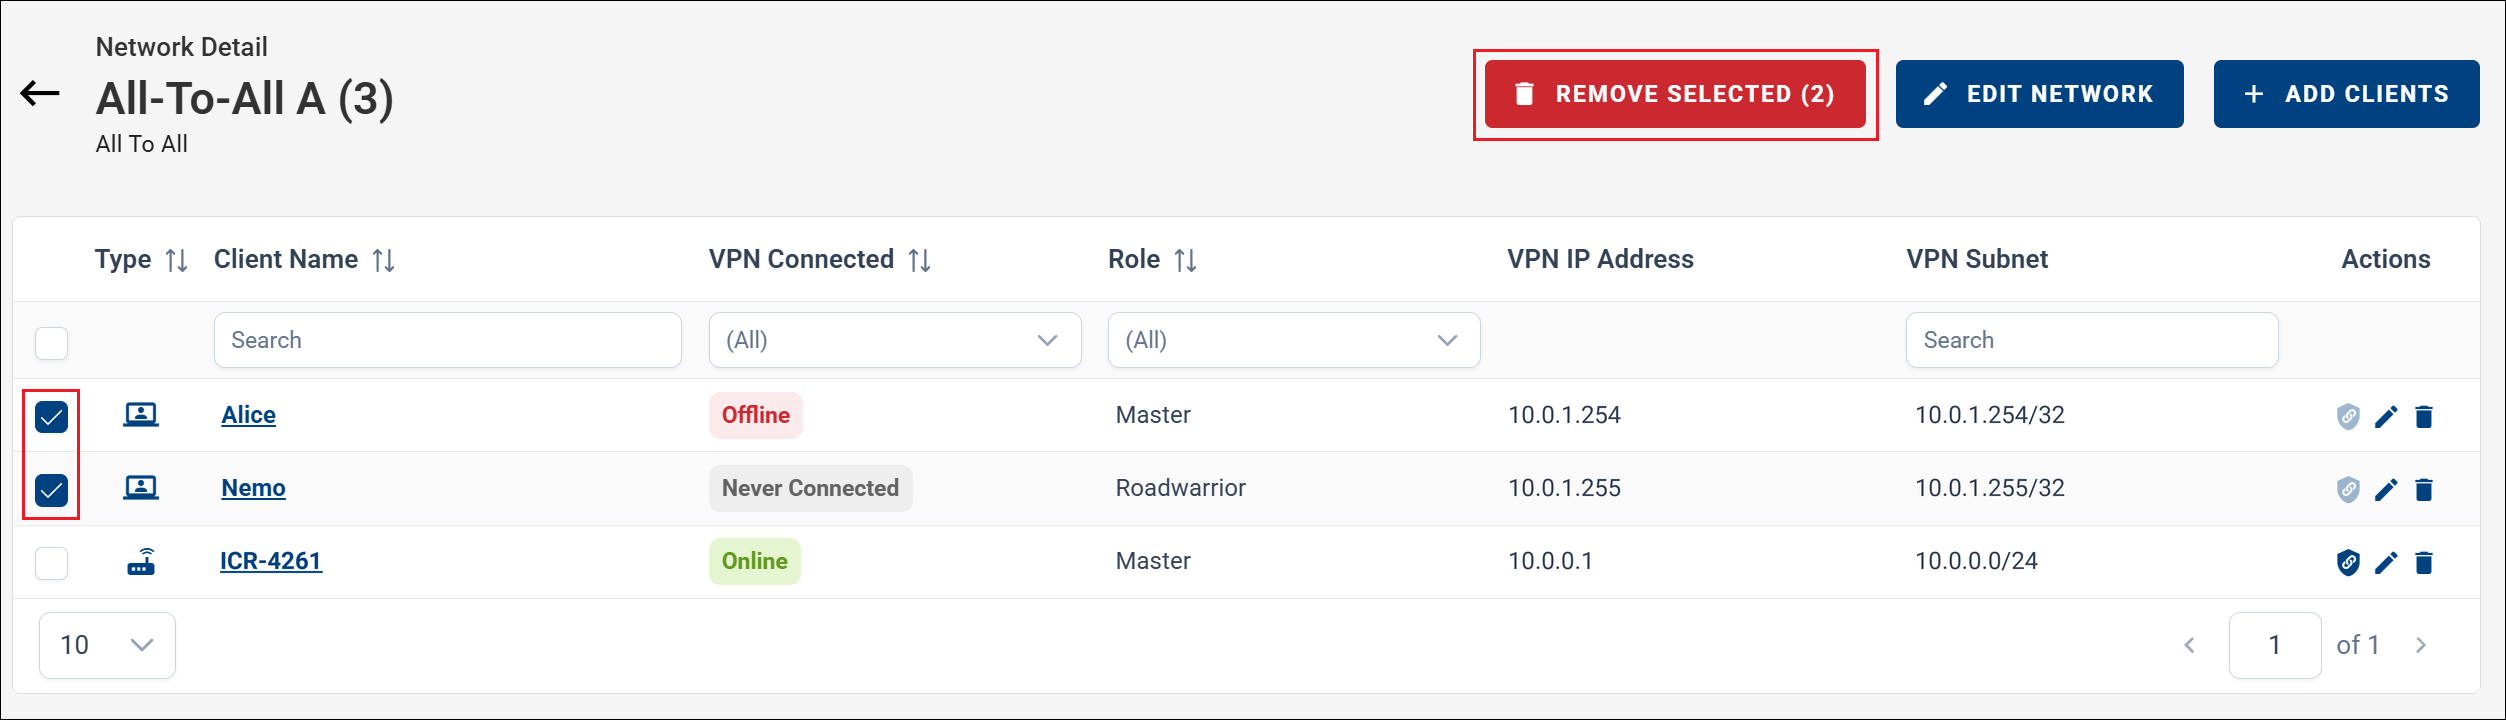Delete Alice using the trash icon
Image resolution: width=2506 pixels, height=720 pixels.
(x=2424, y=416)
